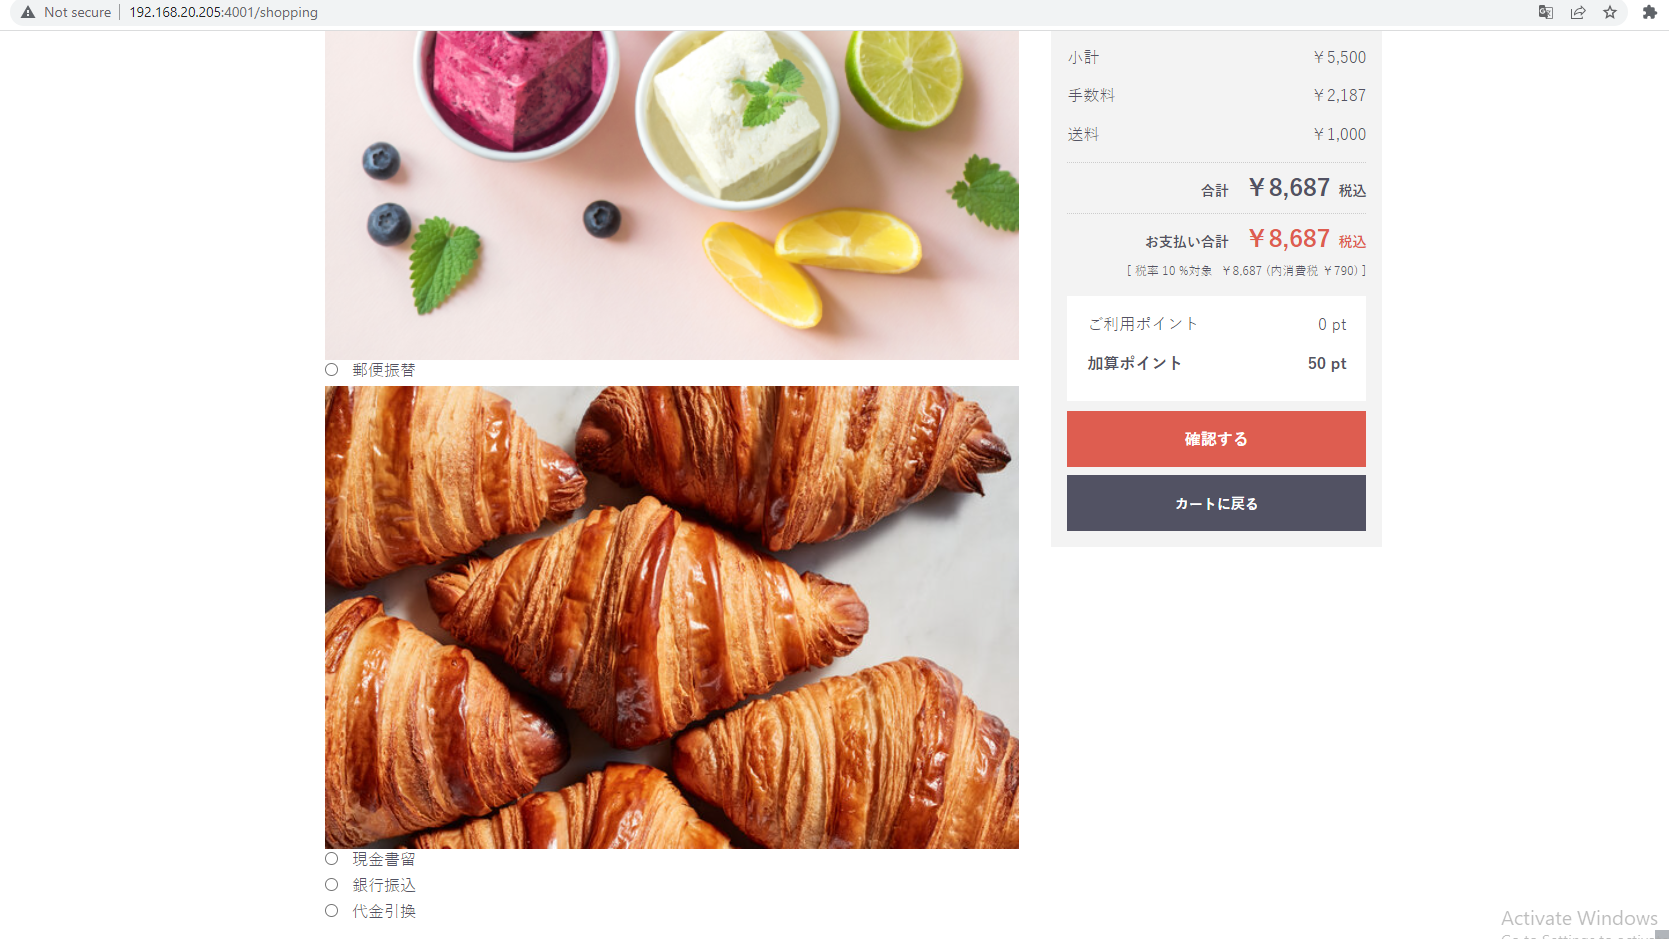The width and height of the screenshot is (1669, 939).
Task: Click the share page icon
Action: [1578, 12]
